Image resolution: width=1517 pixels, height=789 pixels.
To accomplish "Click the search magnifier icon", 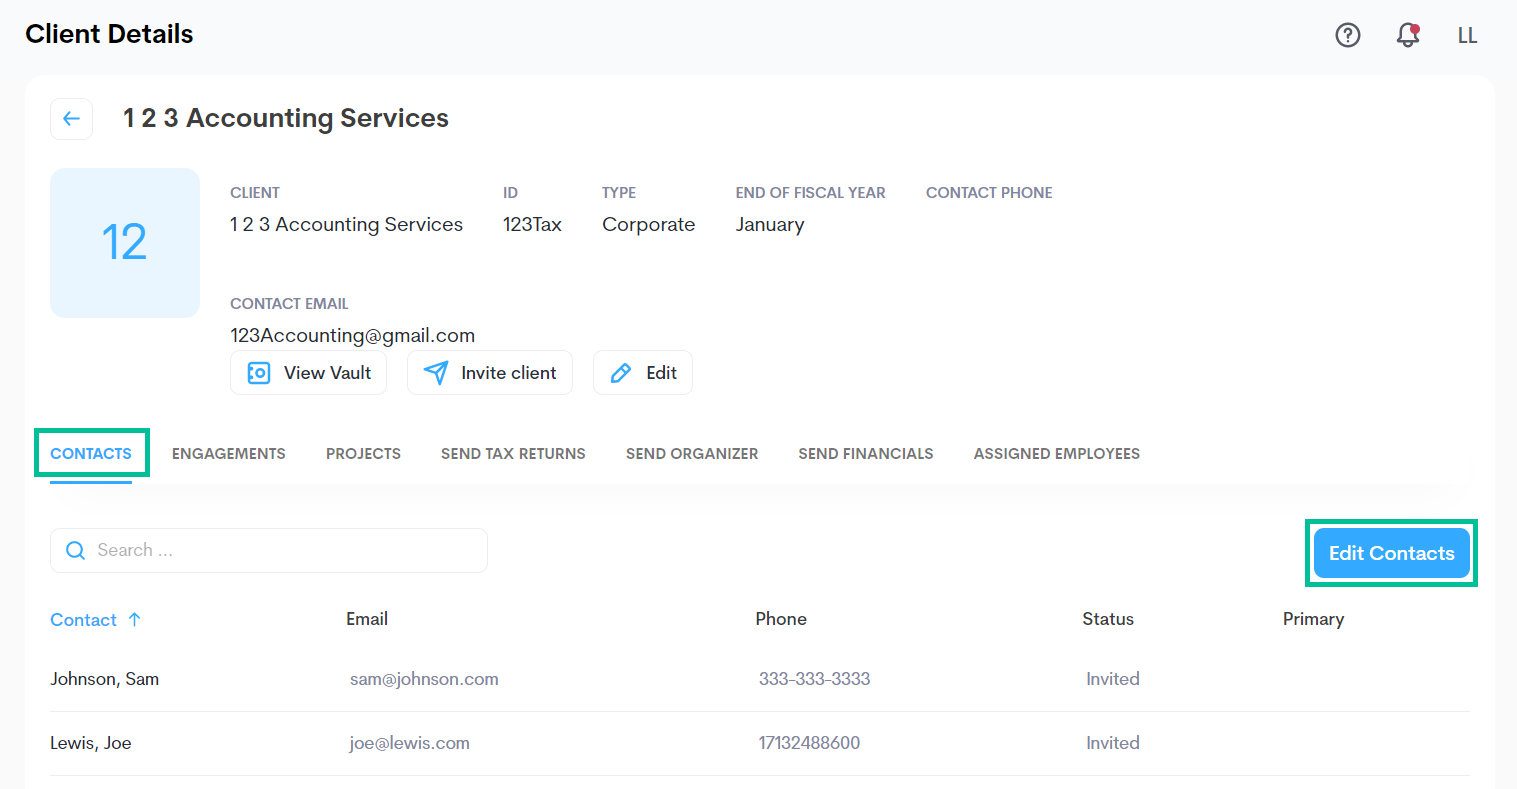I will click(x=75, y=551).
